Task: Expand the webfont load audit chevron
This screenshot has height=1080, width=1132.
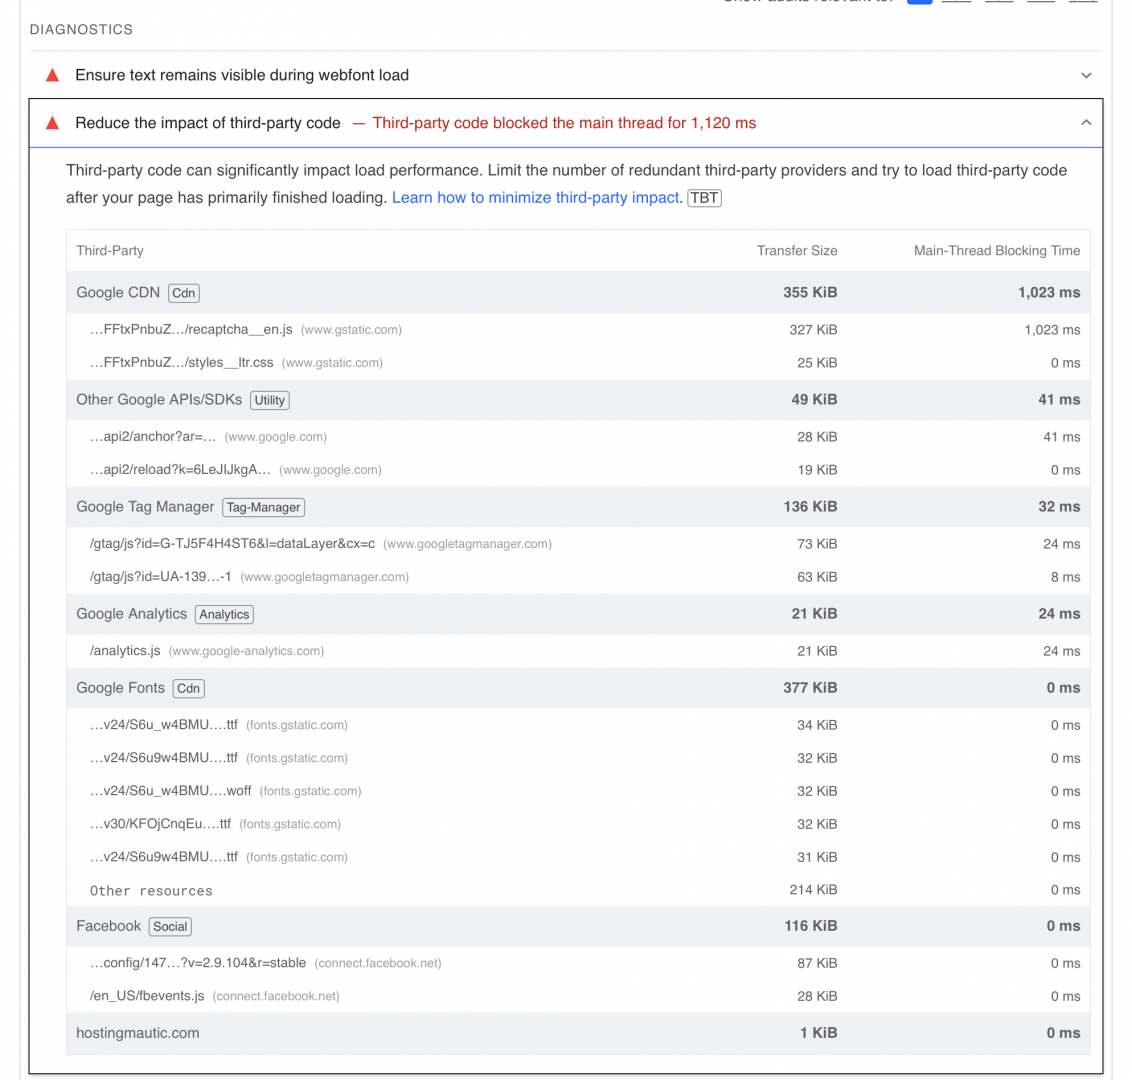Action: point(1086,75)
